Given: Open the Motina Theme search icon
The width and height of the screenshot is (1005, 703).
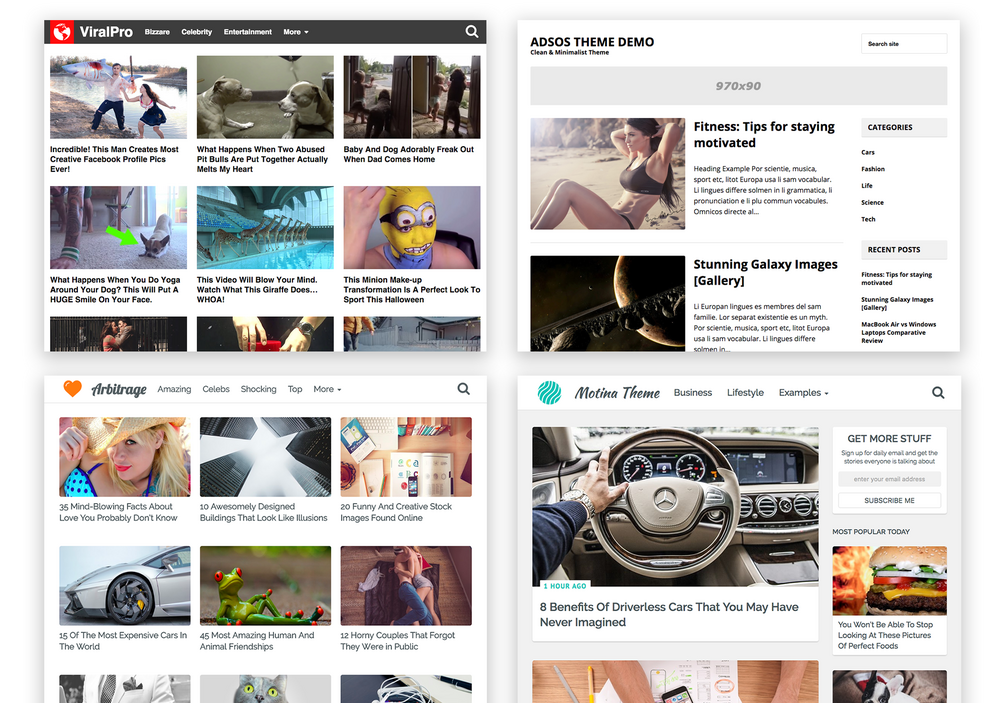Looking at the screenshot, I should point(938,392).
